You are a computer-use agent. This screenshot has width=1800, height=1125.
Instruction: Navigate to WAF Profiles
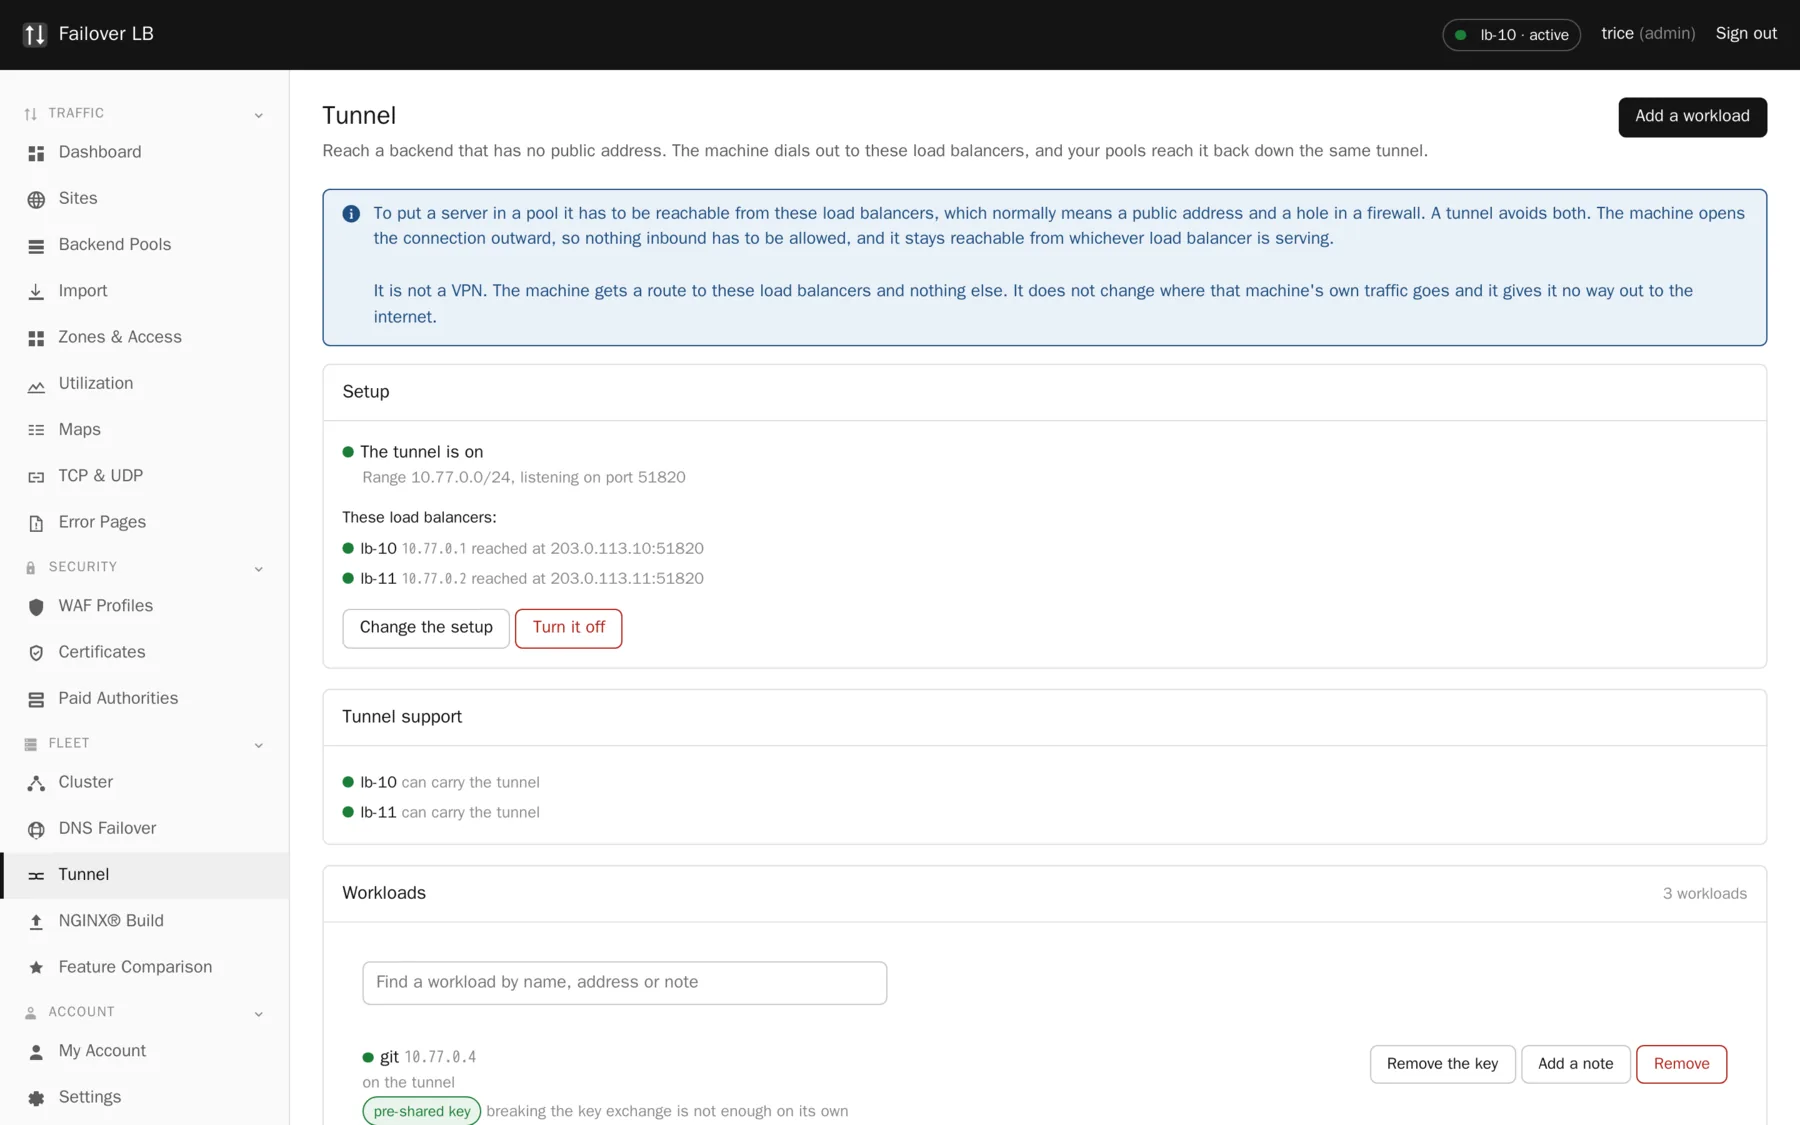pyautogui.click(x=144, y=606)
